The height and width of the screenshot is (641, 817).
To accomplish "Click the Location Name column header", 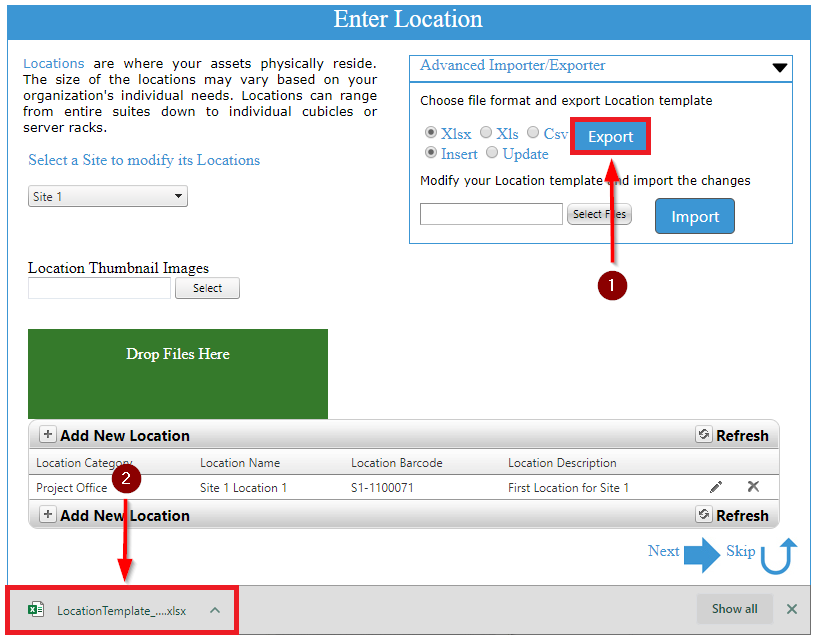I will [240, 463].
